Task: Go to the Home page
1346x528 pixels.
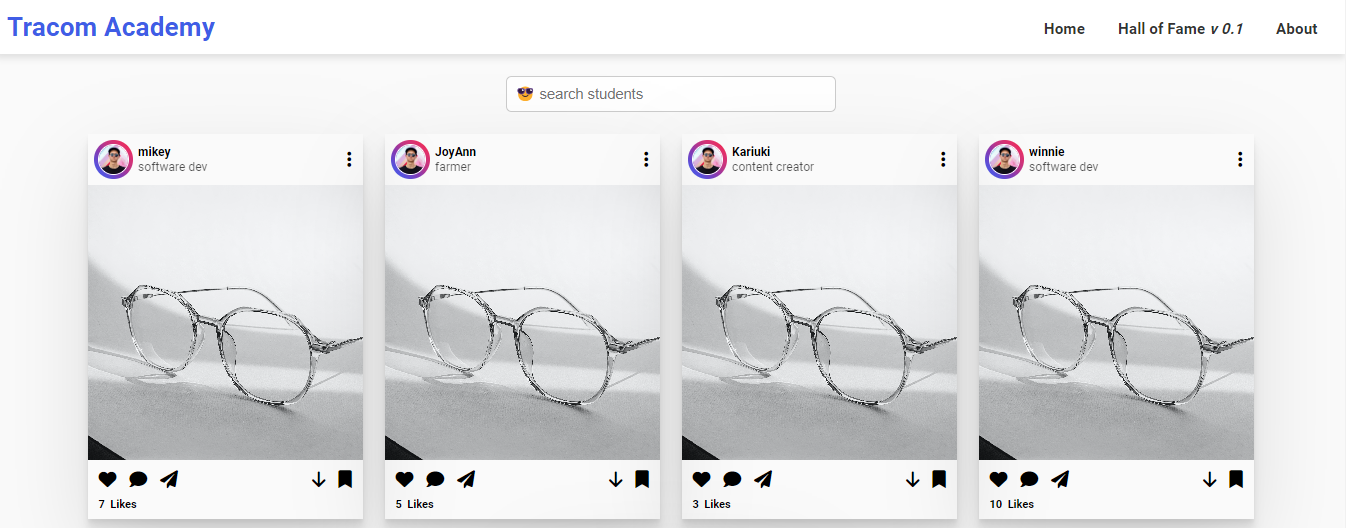Action: (x=1064, y=29)
